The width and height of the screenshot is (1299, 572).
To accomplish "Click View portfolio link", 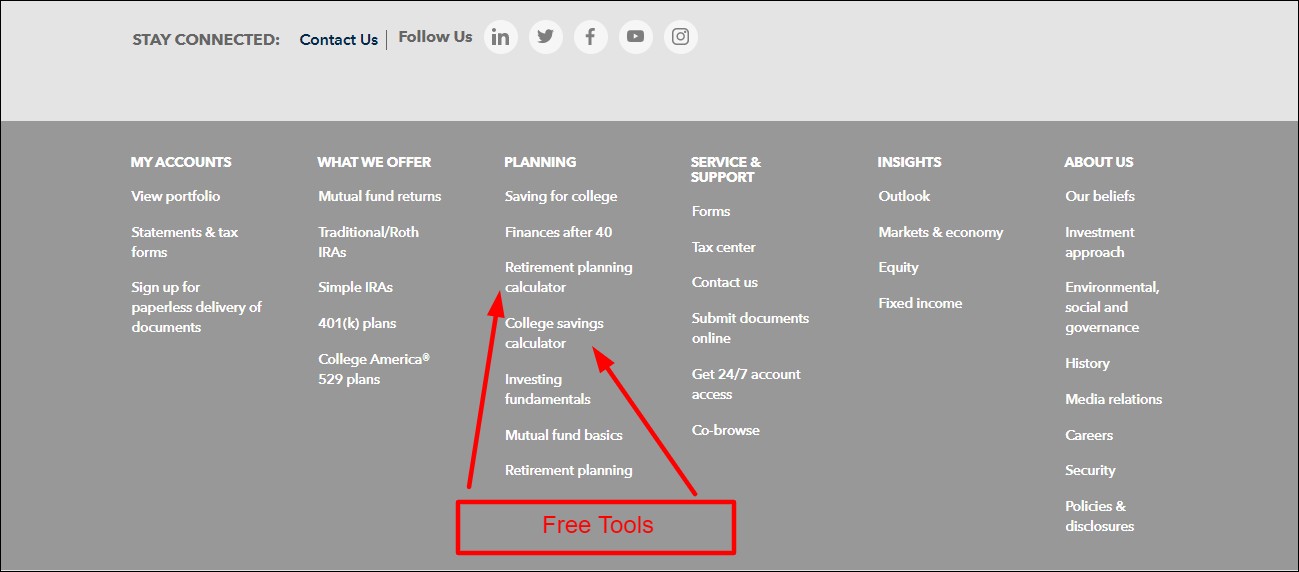I will point(175,196).
